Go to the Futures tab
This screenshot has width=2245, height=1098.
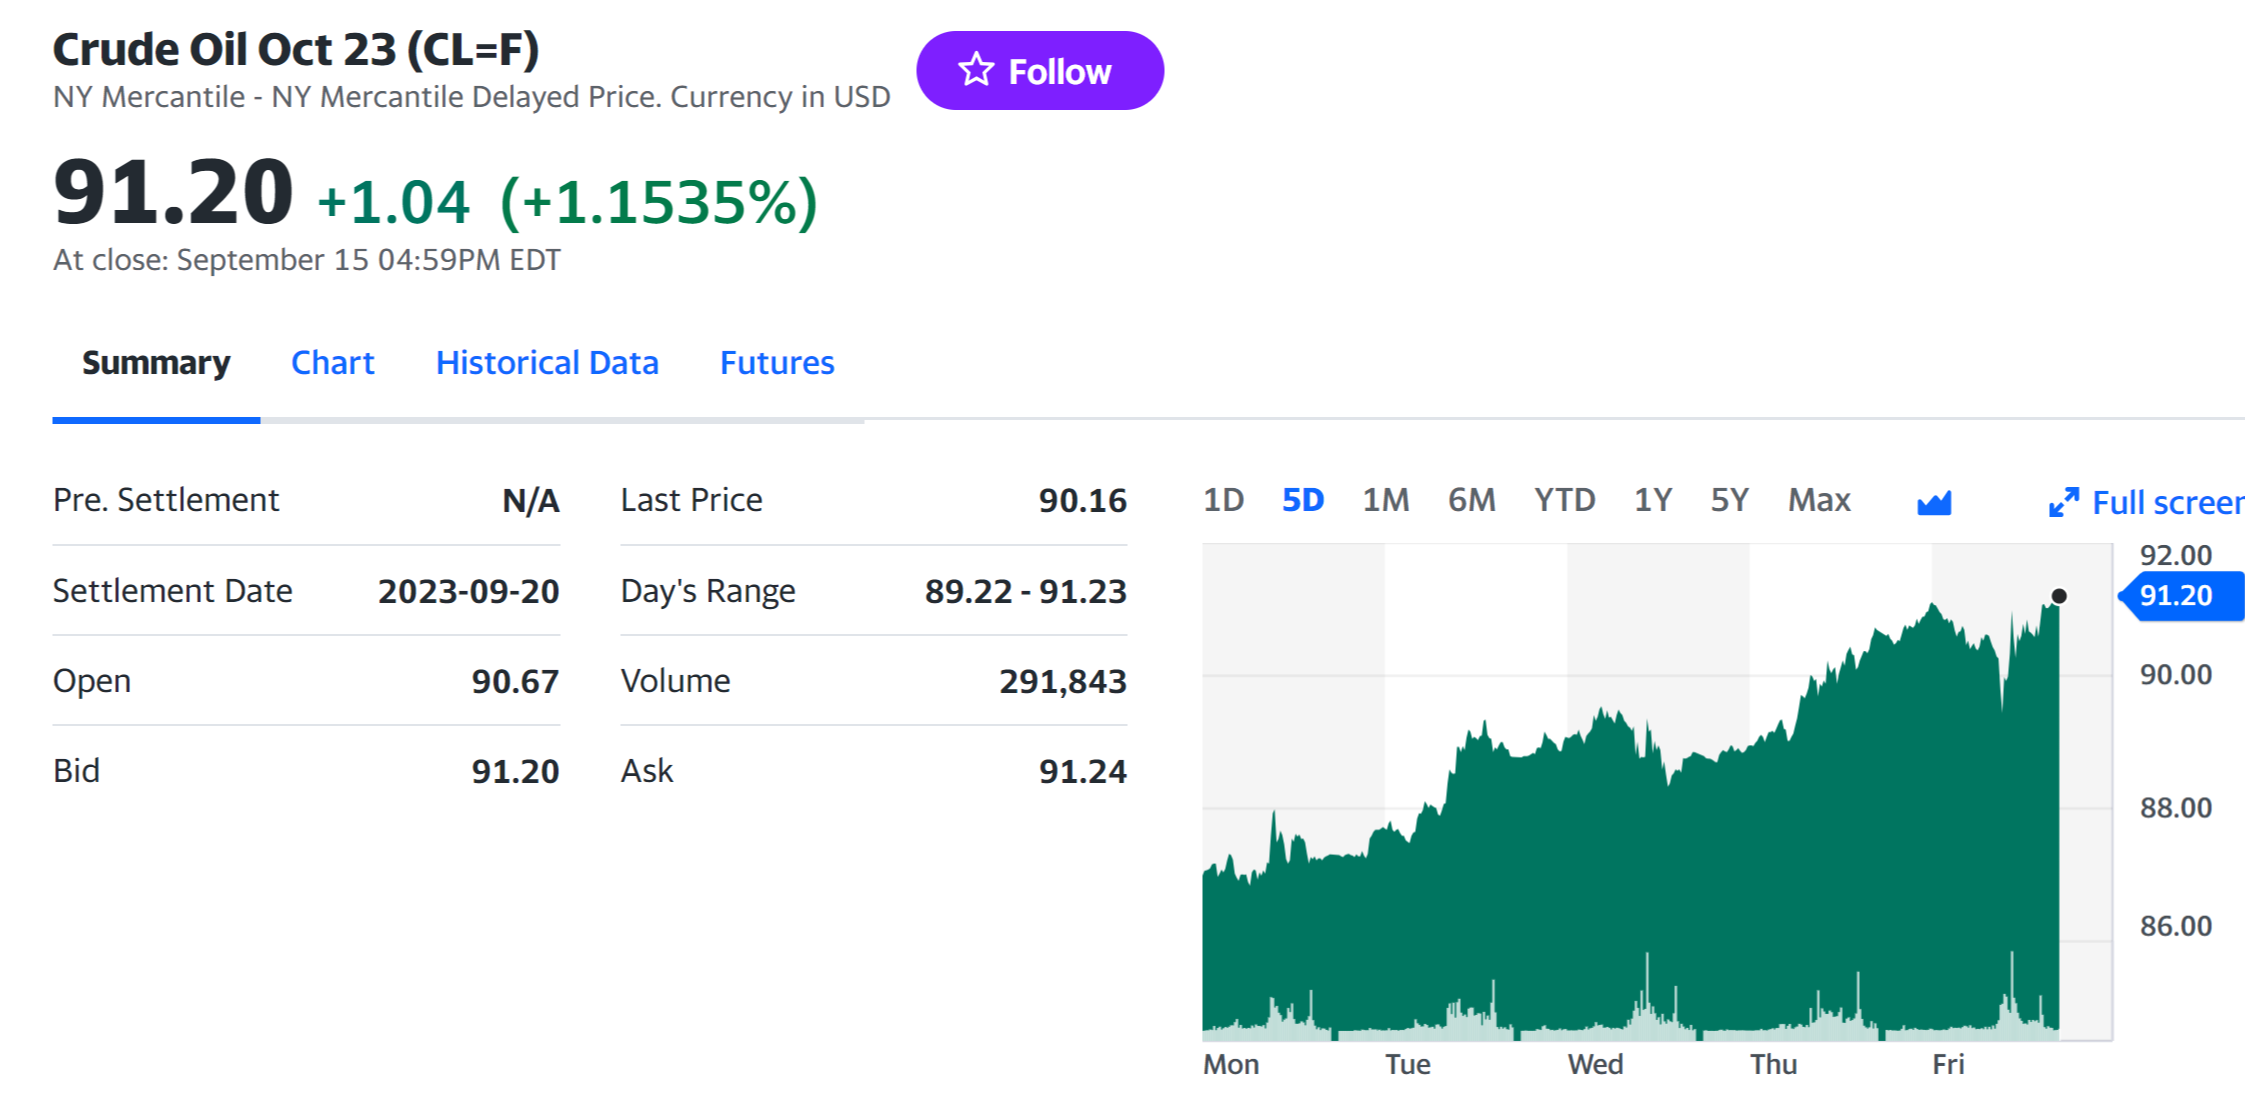pyautogui.click(x=776, y=363)
